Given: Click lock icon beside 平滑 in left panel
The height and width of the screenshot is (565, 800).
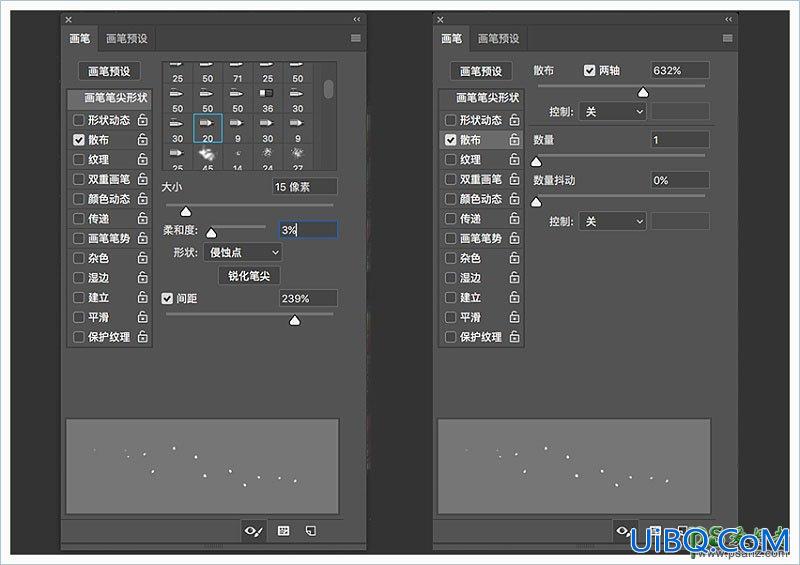Looking at the screenshot, I should [x=143, y=317].
